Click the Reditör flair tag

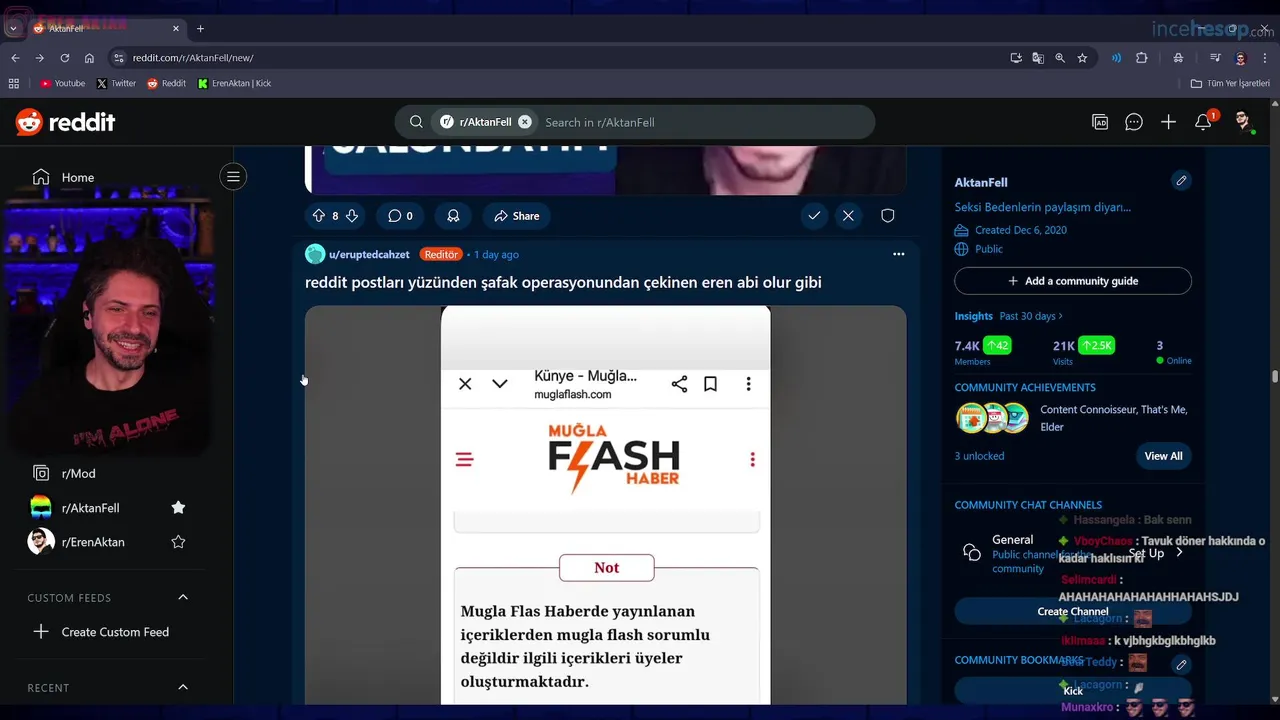(441, 254)
